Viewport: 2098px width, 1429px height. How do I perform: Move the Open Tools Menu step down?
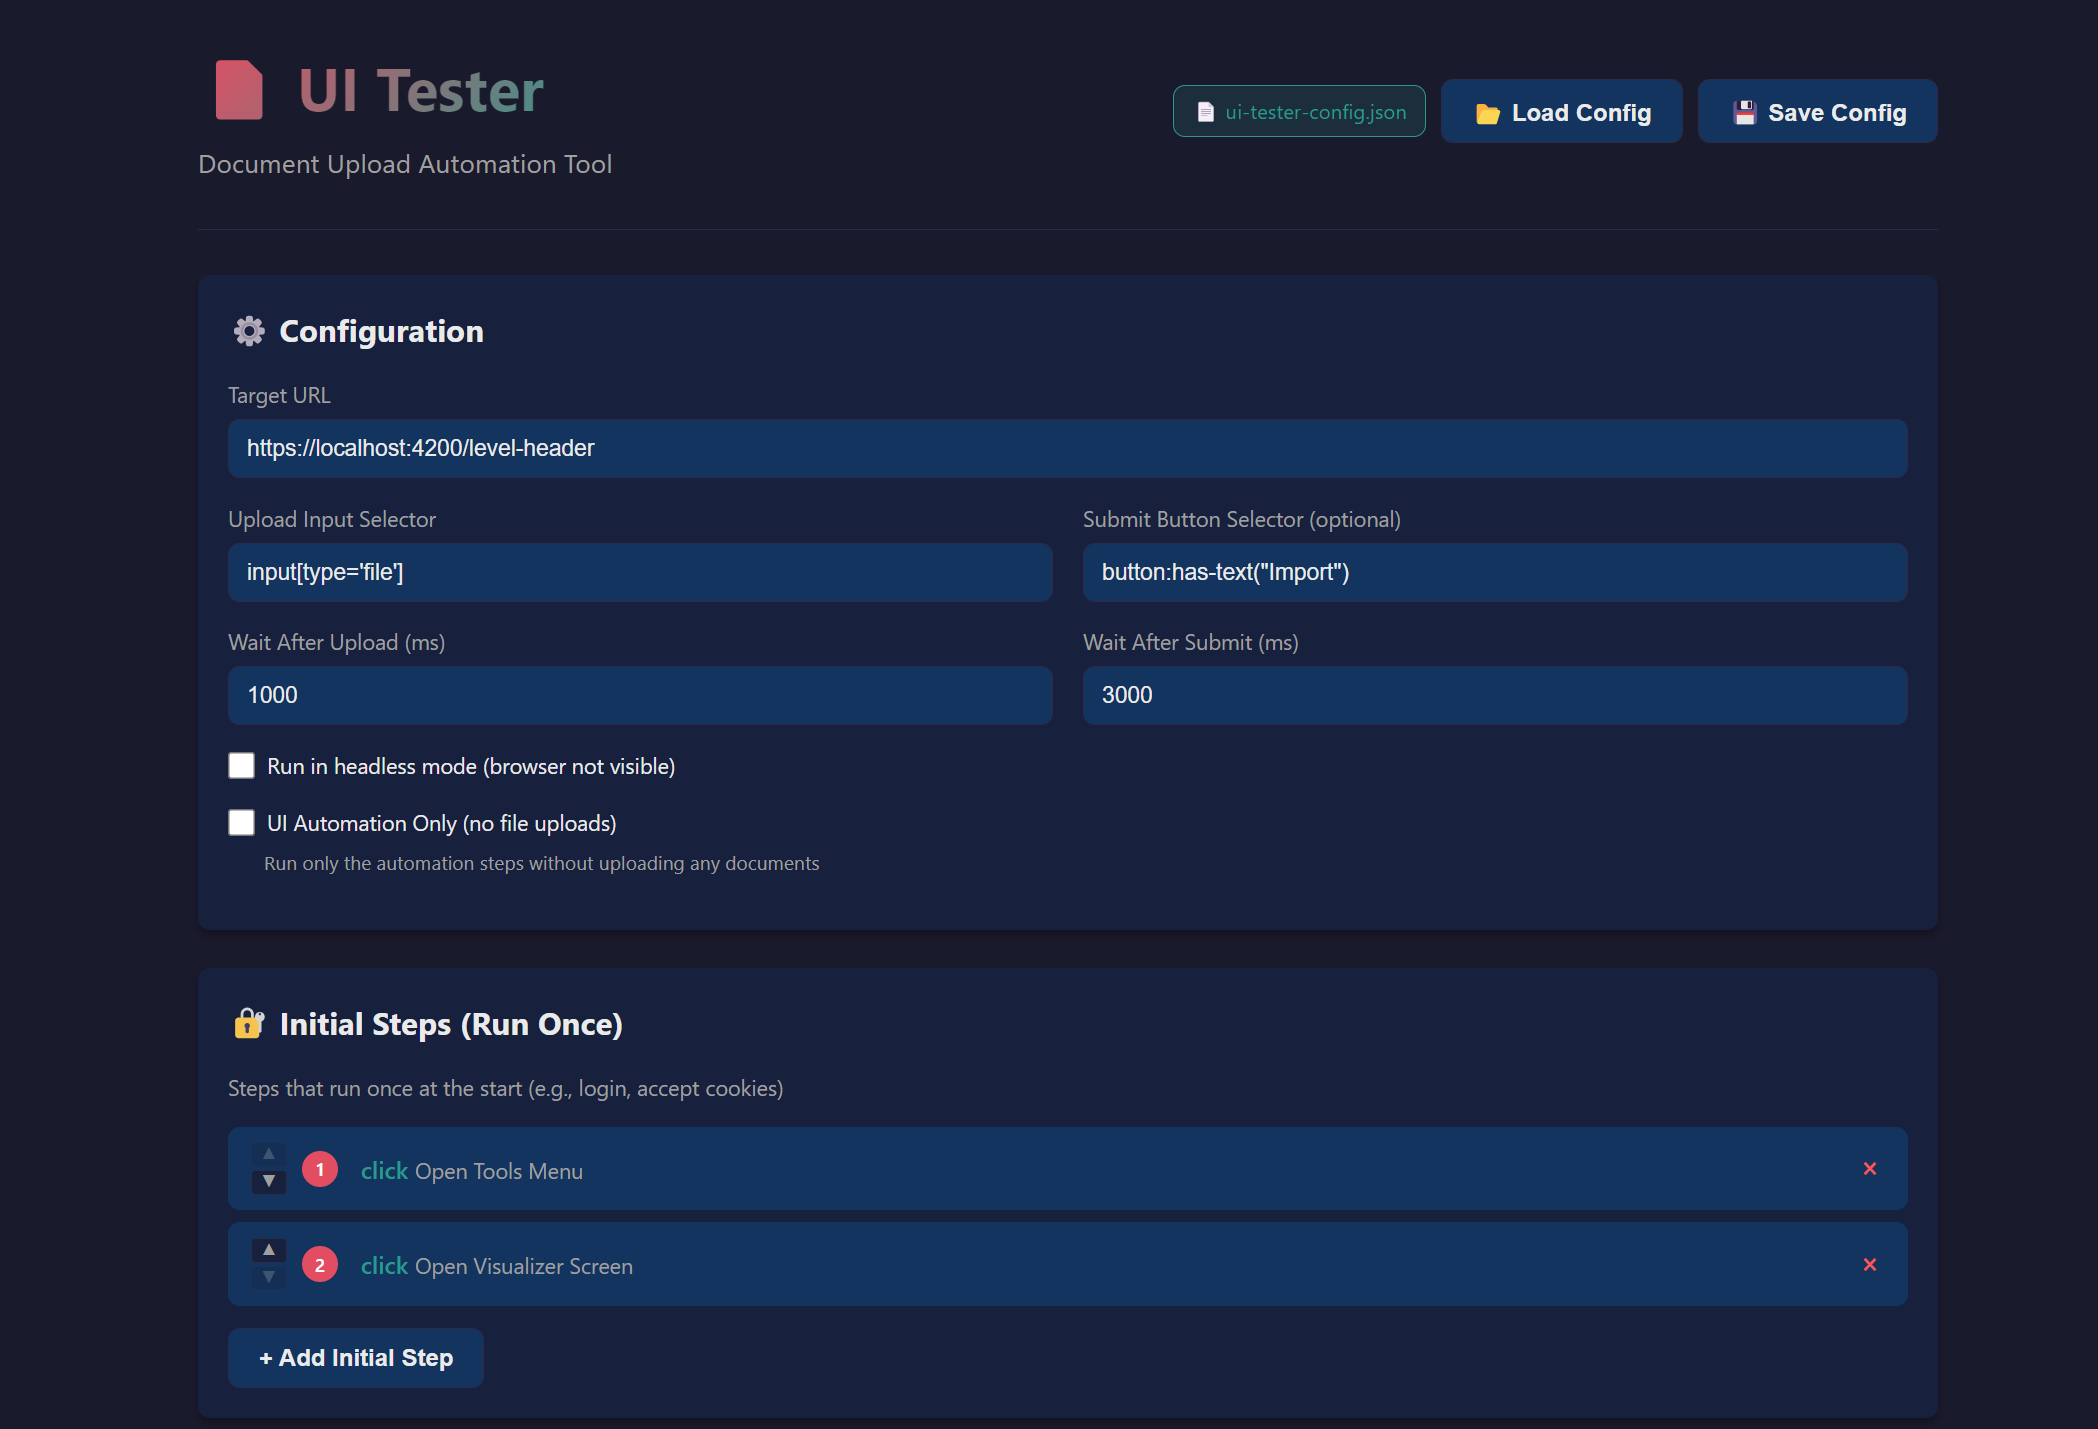268,1183
